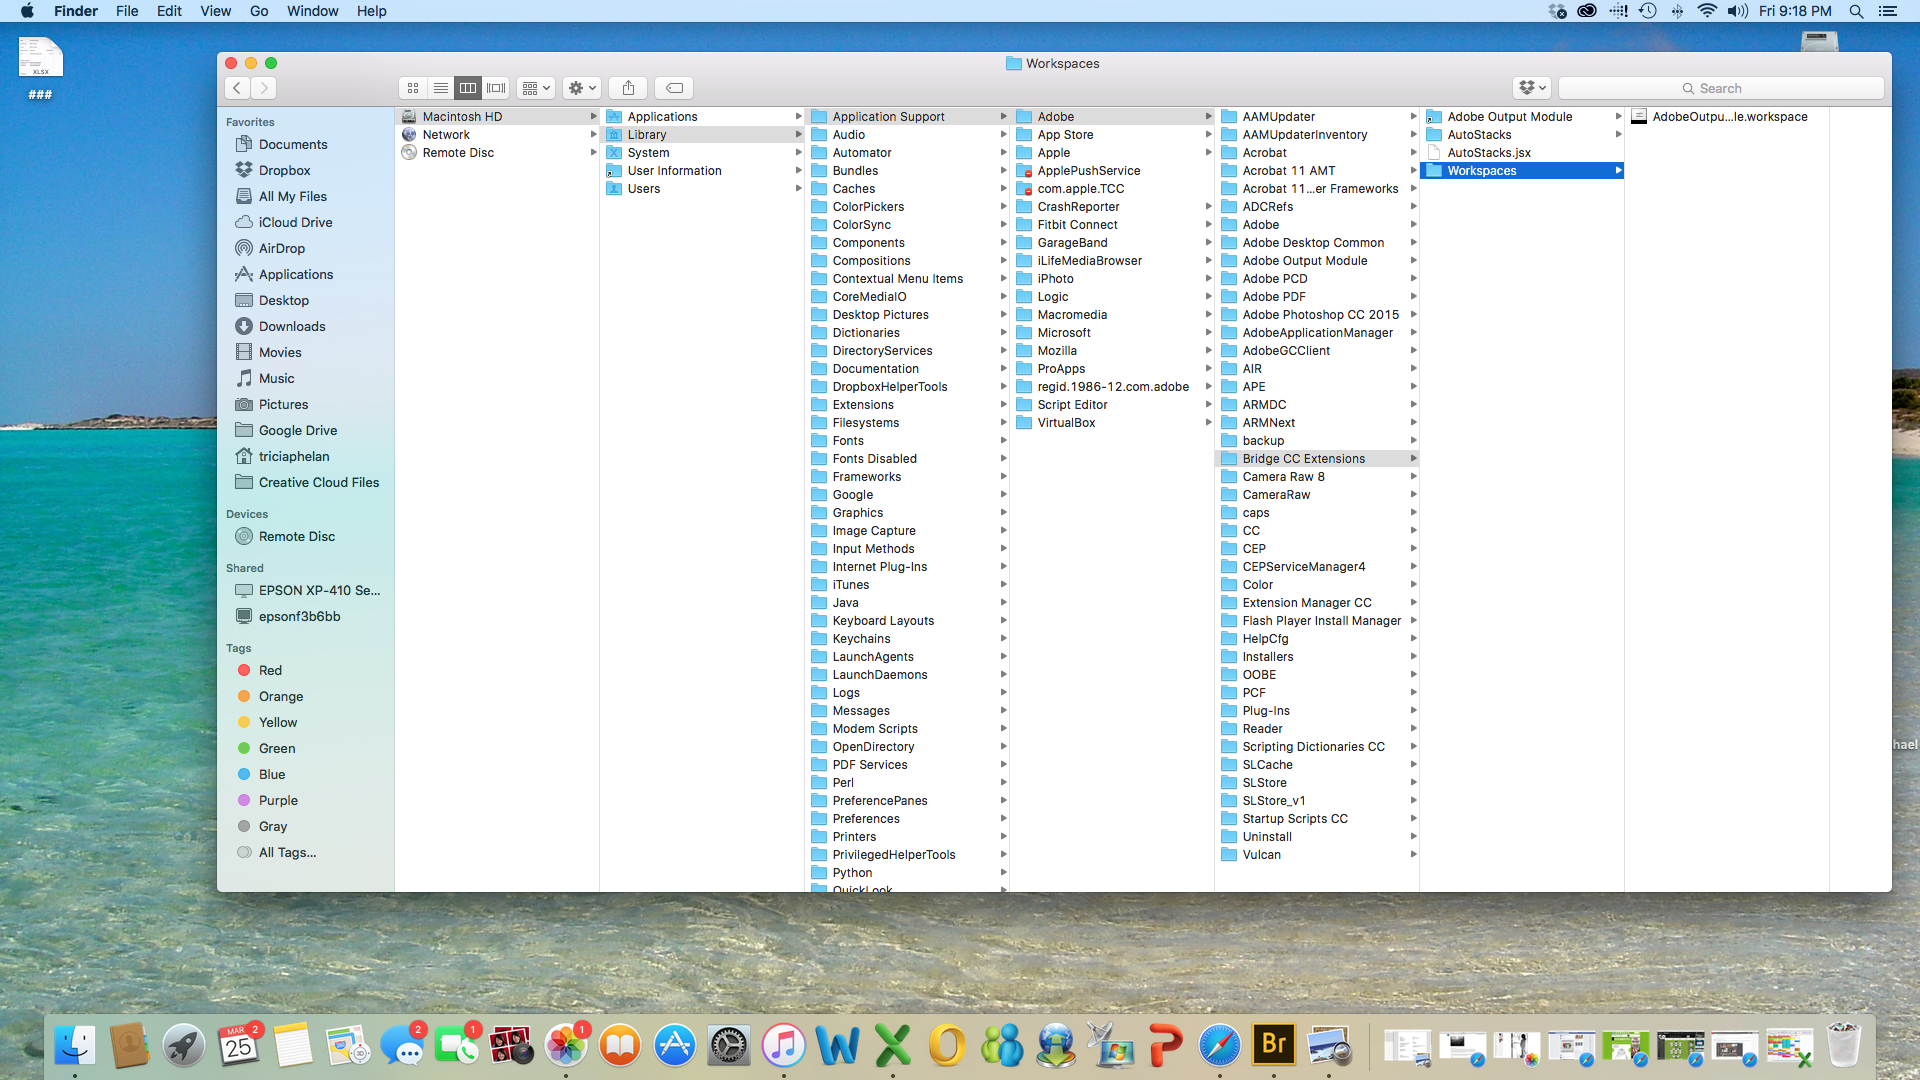Open Google Drive in the sidebar
1920x1080 pixels.
[x=297, y=430]
